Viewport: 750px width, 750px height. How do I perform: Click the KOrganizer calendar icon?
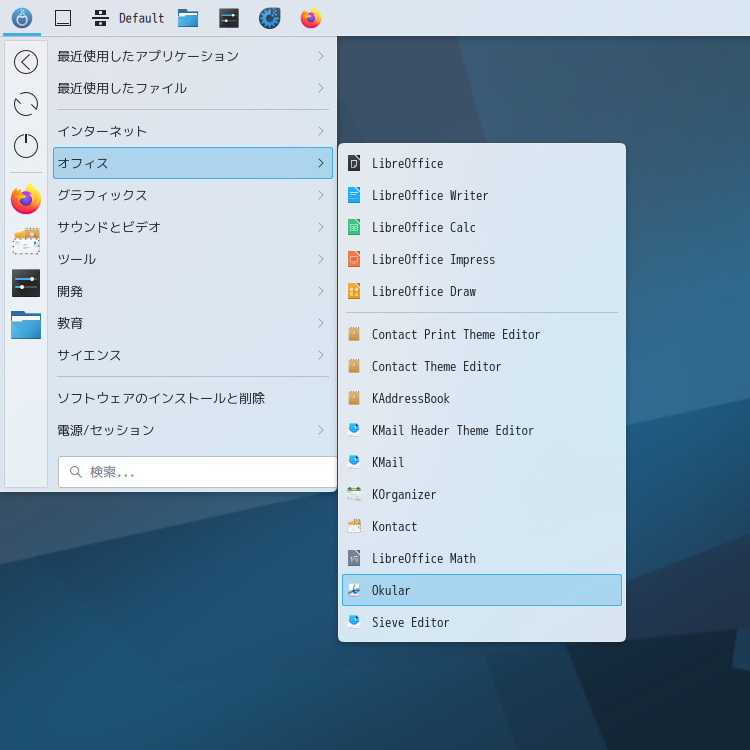[354, 494]
